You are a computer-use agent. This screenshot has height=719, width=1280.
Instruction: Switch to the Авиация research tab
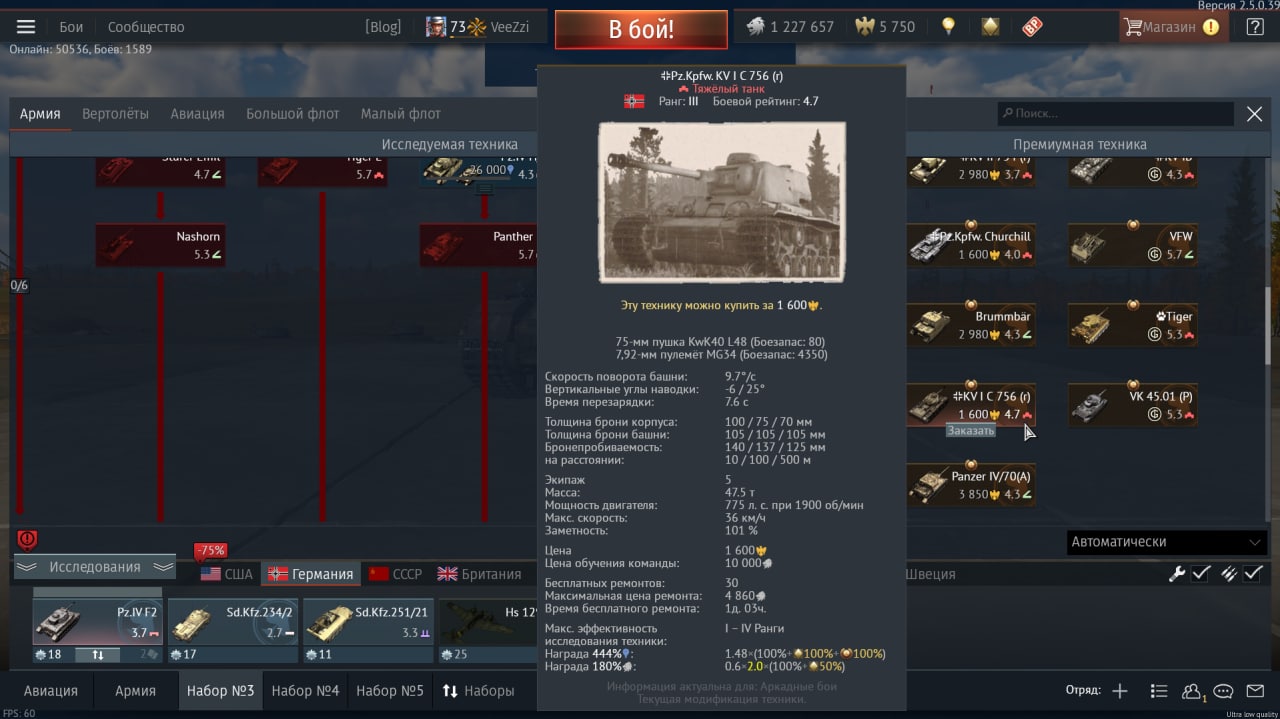[197, 114]
